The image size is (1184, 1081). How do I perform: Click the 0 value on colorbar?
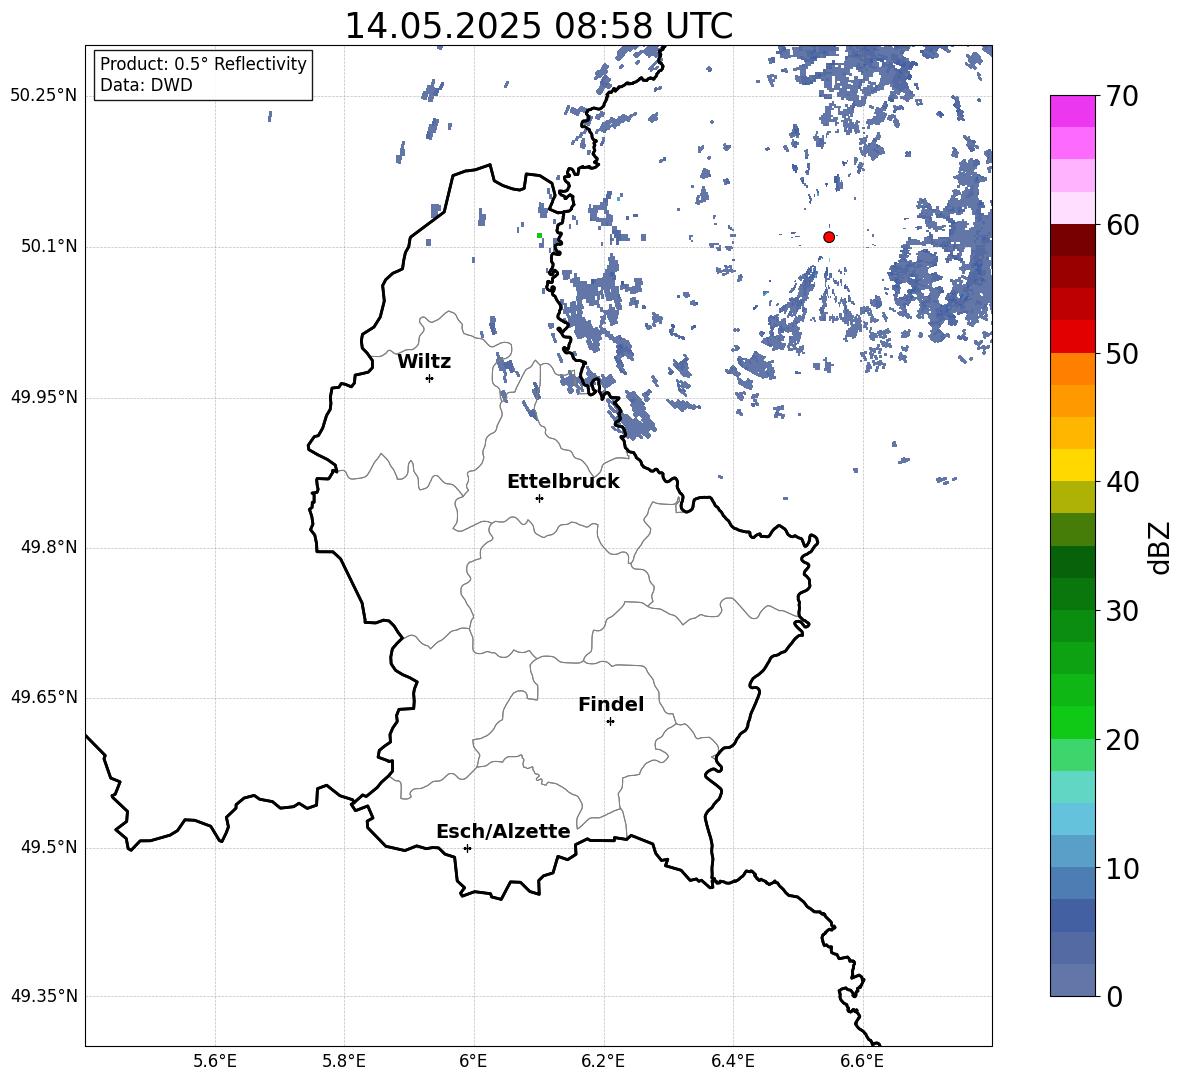[1114, 997]
